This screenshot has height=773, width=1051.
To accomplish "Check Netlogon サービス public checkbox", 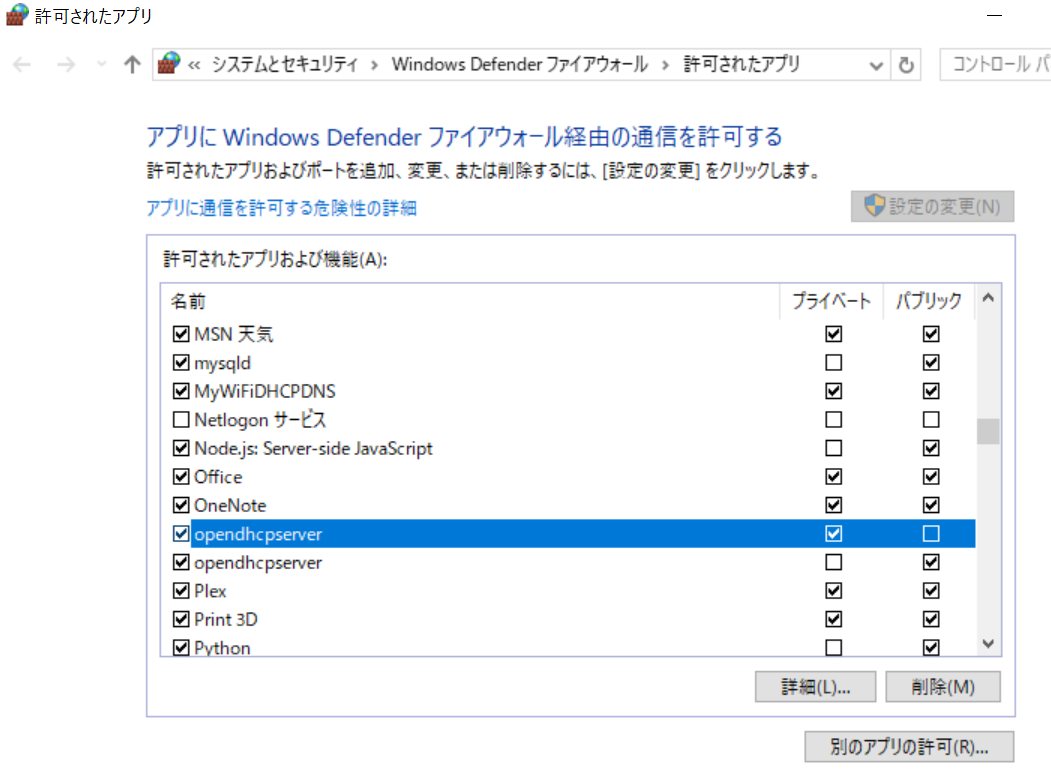I will pyautogui.click(x=931, y=420).
